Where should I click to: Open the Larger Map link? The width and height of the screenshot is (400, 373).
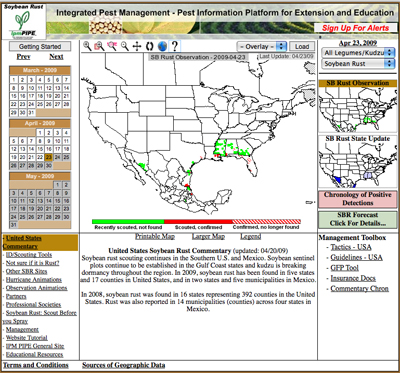208,237
